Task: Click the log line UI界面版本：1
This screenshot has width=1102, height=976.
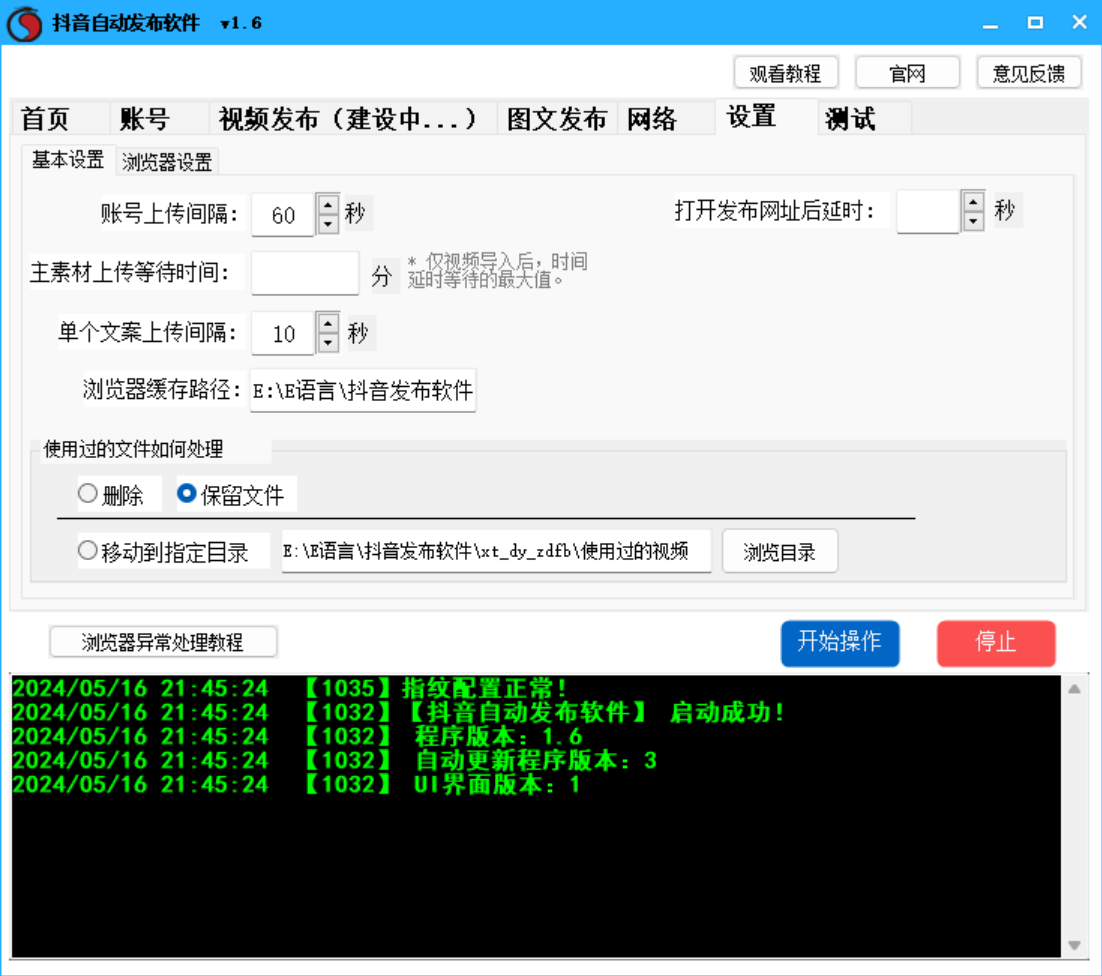Action: (x=296, y=784)
